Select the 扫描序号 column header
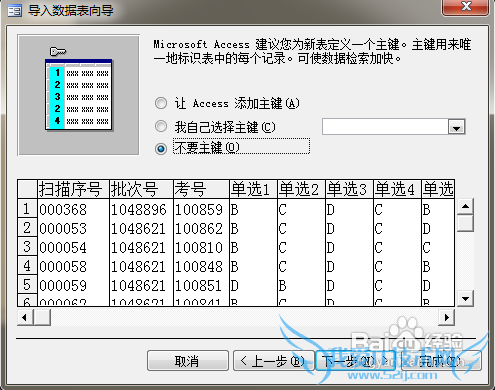The height and width of the screenshot is (390, 495). click(x=73, y=189)
